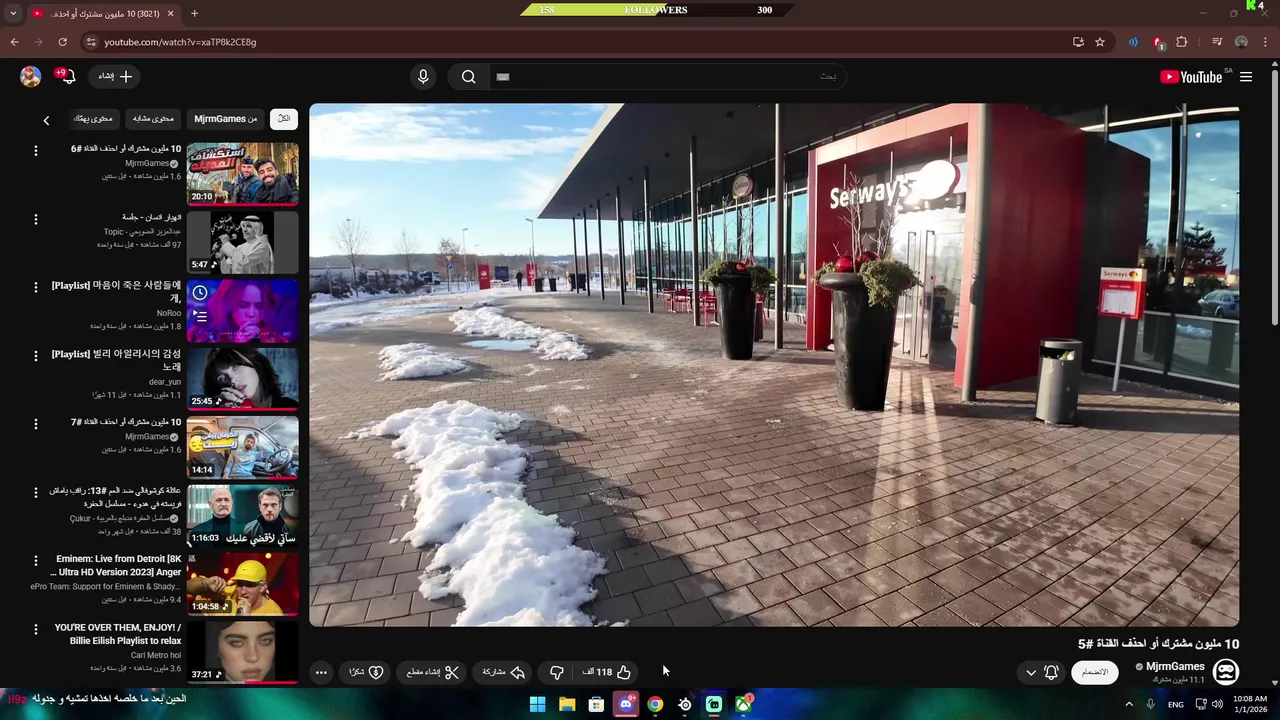Image resolution: width=1280 pixels, height=720 pixels.
Task: Click the install app icon in address bar
Action: coord(1078,42)
